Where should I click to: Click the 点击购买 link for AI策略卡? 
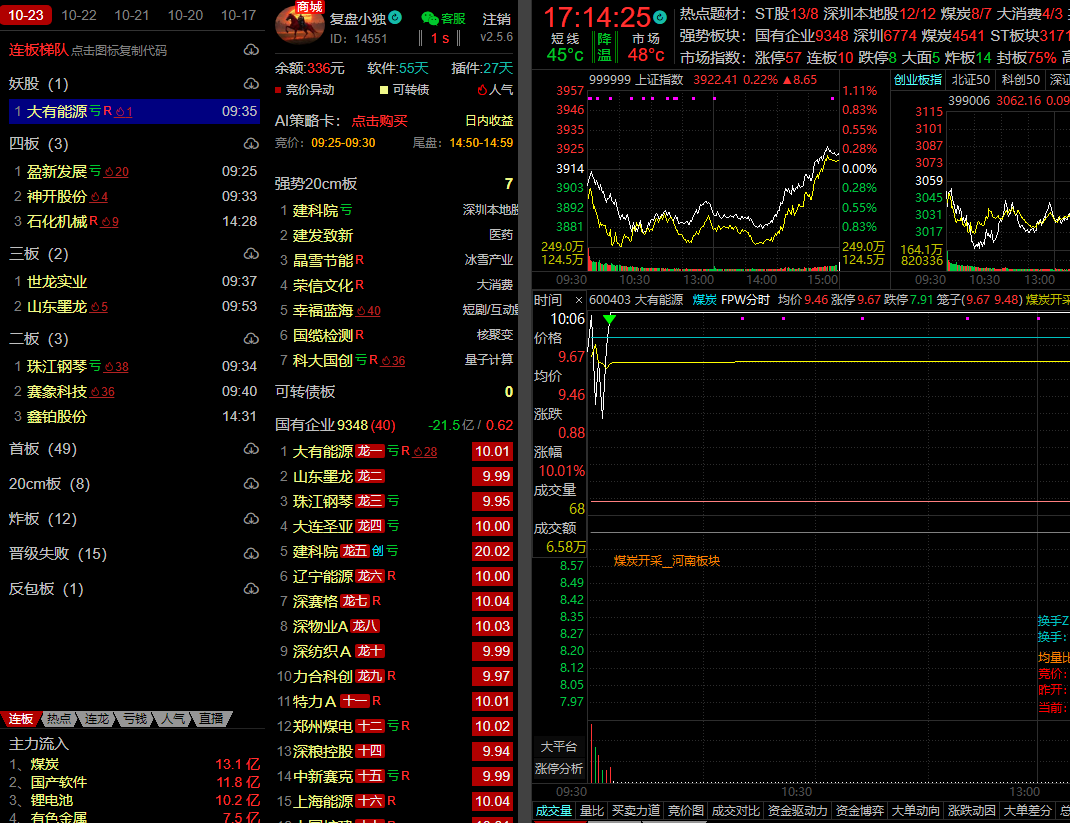point(379,121)
